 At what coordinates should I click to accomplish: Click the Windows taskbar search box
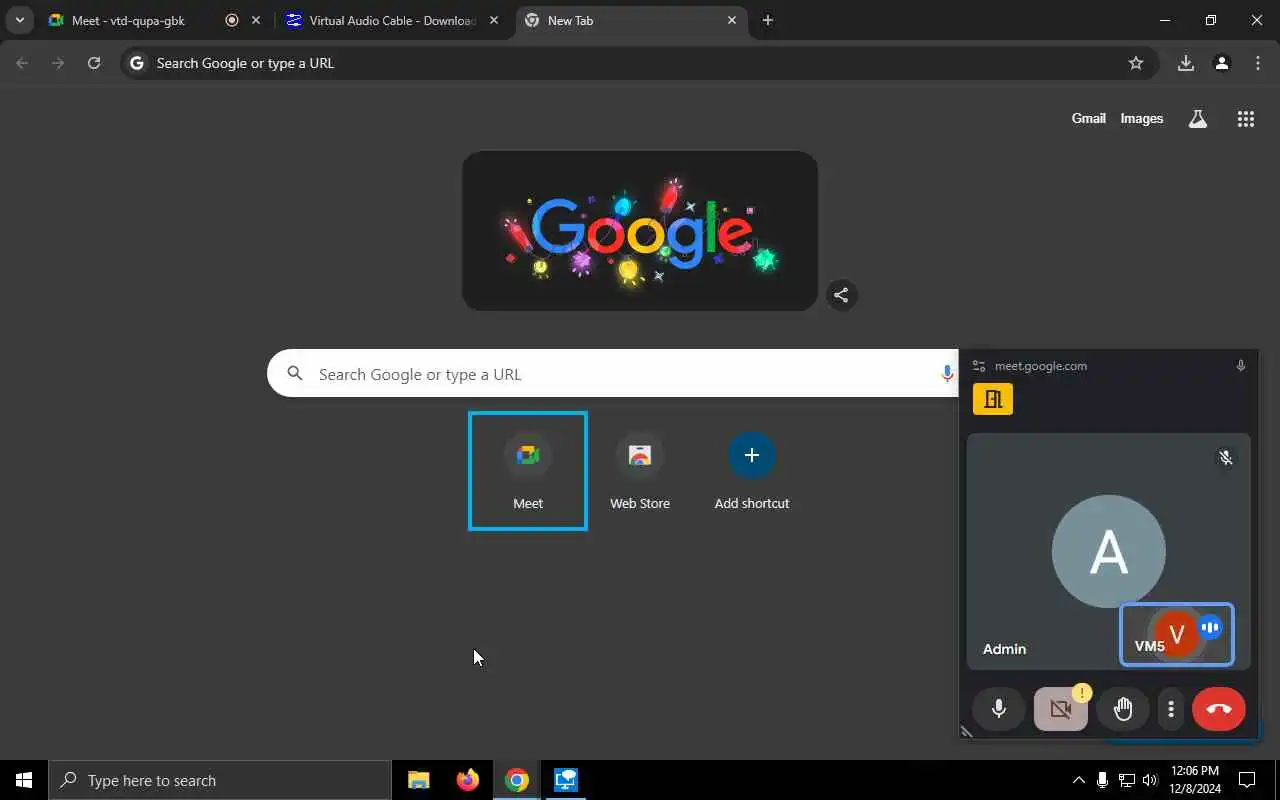[220, 780]
